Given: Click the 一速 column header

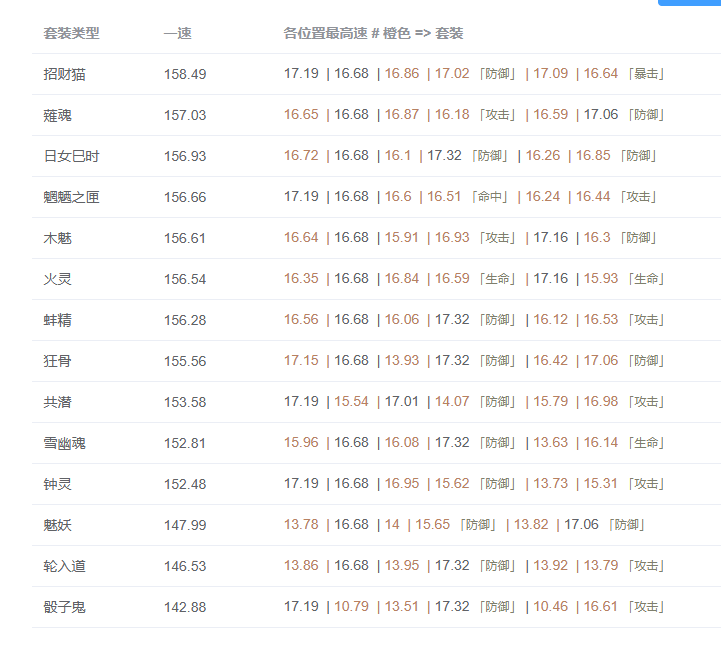Looking at the screenshot, I should click(x=177, y=33).
